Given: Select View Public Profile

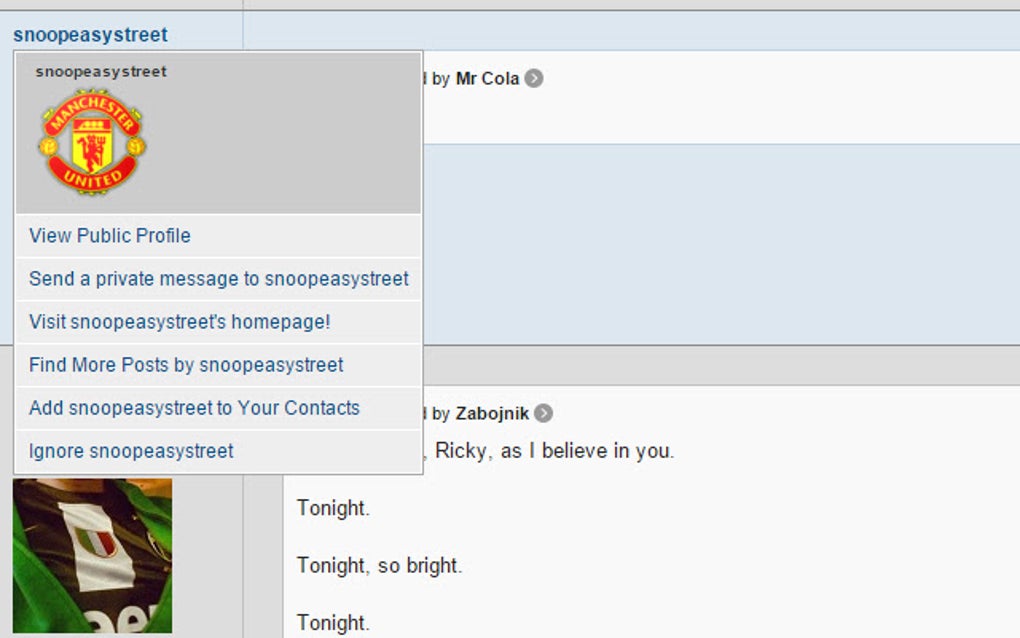Looking at the screenshot, I should [110, 236].
